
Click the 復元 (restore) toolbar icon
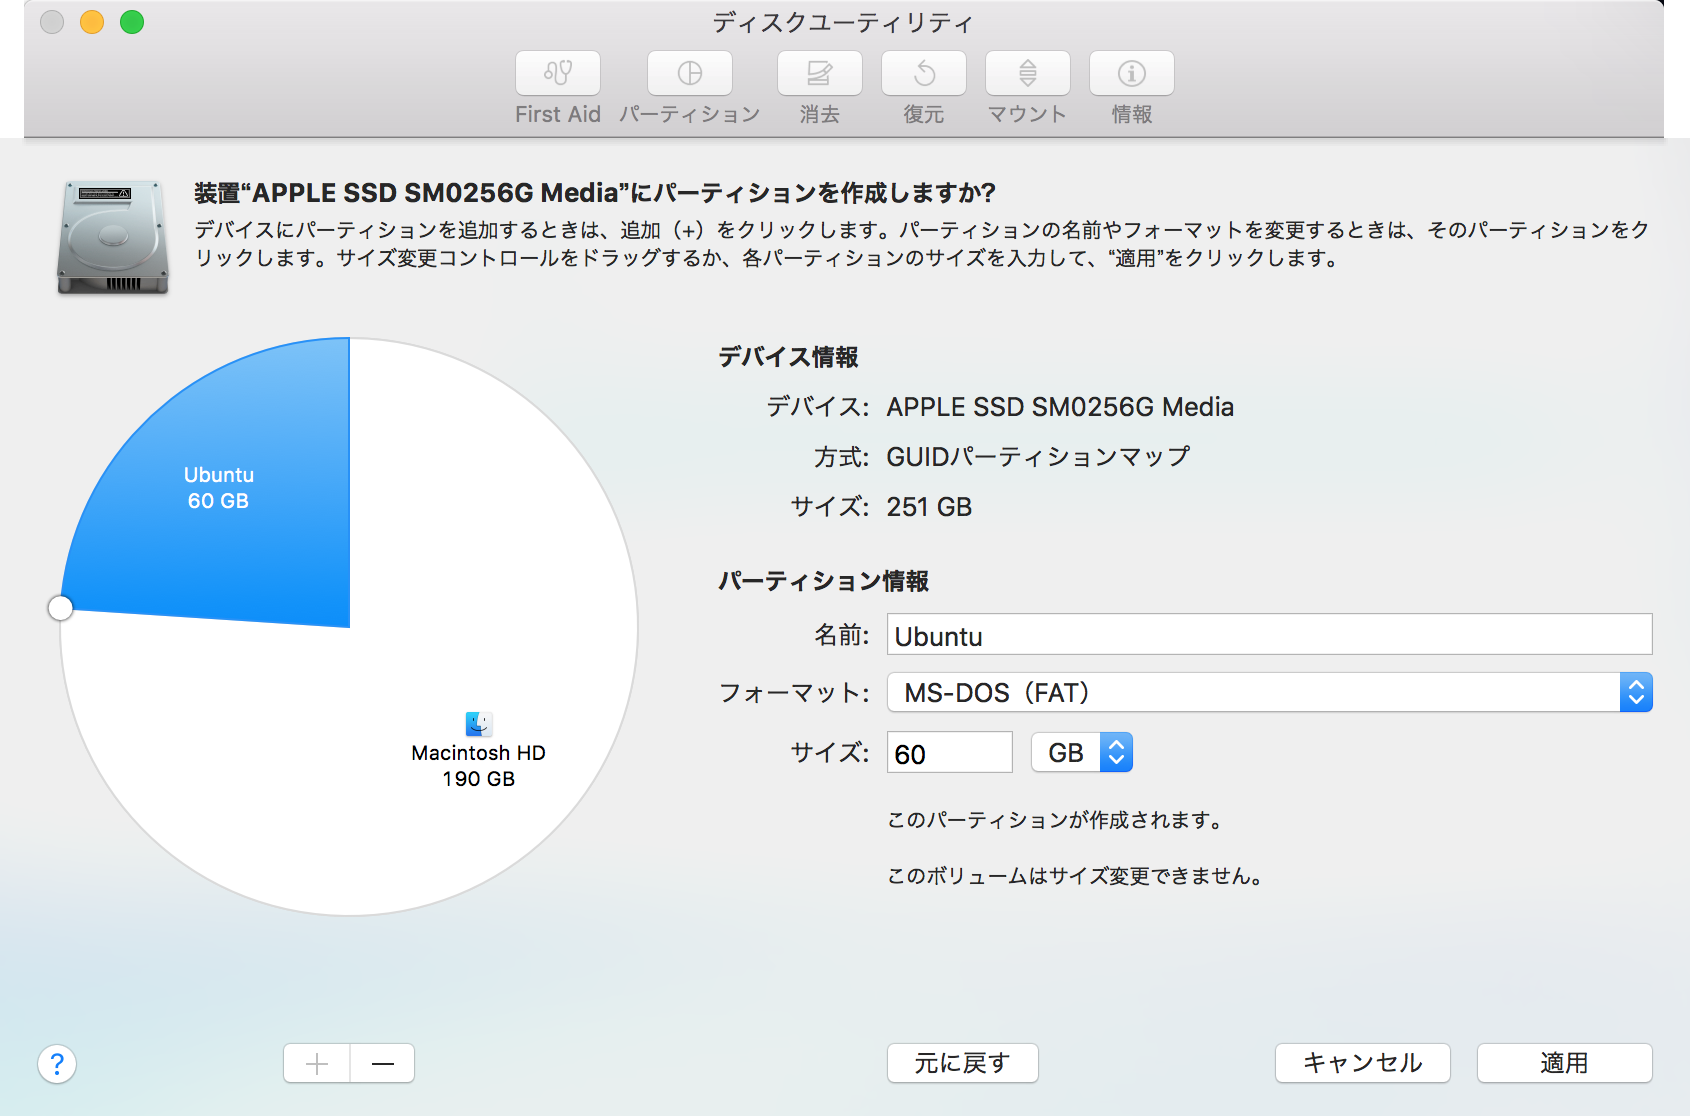coord(923,74)
